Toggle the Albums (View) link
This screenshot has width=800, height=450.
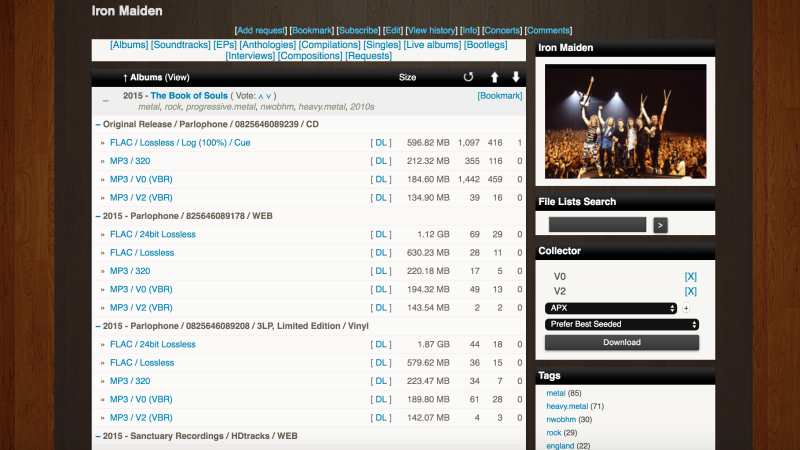(x=177, y=78)
